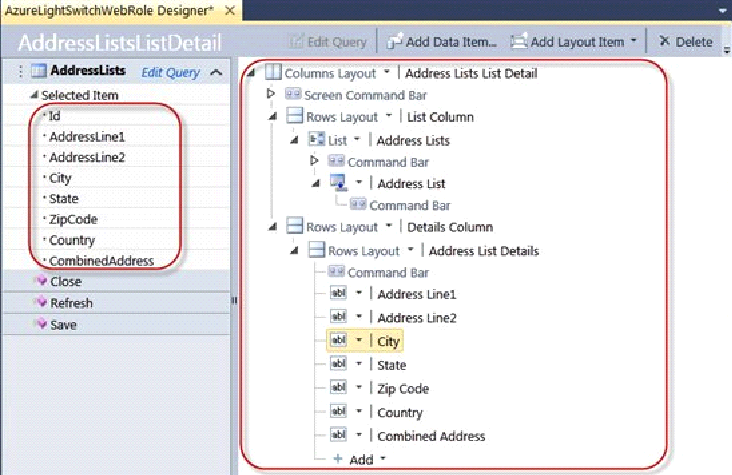This screenshot has height=475, width=732.
Task: Click the textbox icon beside Zip Code
Action: 338,389
